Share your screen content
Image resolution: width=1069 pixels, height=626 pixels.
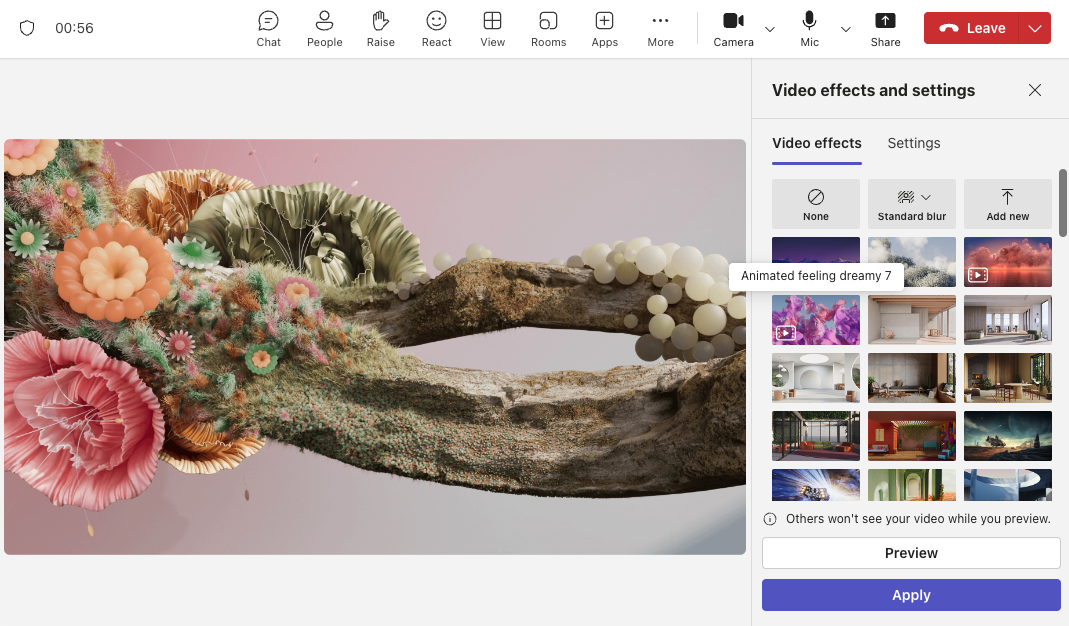(x=885, y=29)
